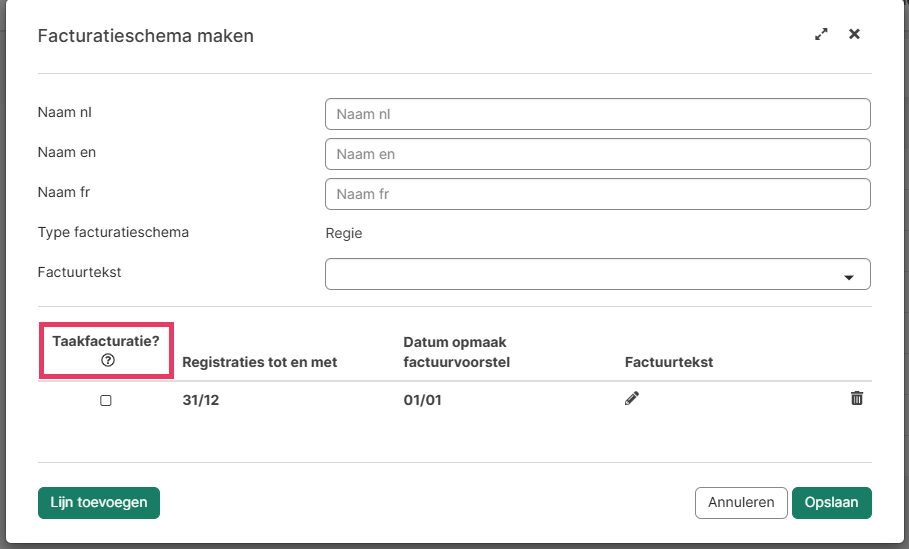Enable the Taakfacturatie checkbox
The height and width of the screenshot is (549, 909).
click(x=106, y=400)
